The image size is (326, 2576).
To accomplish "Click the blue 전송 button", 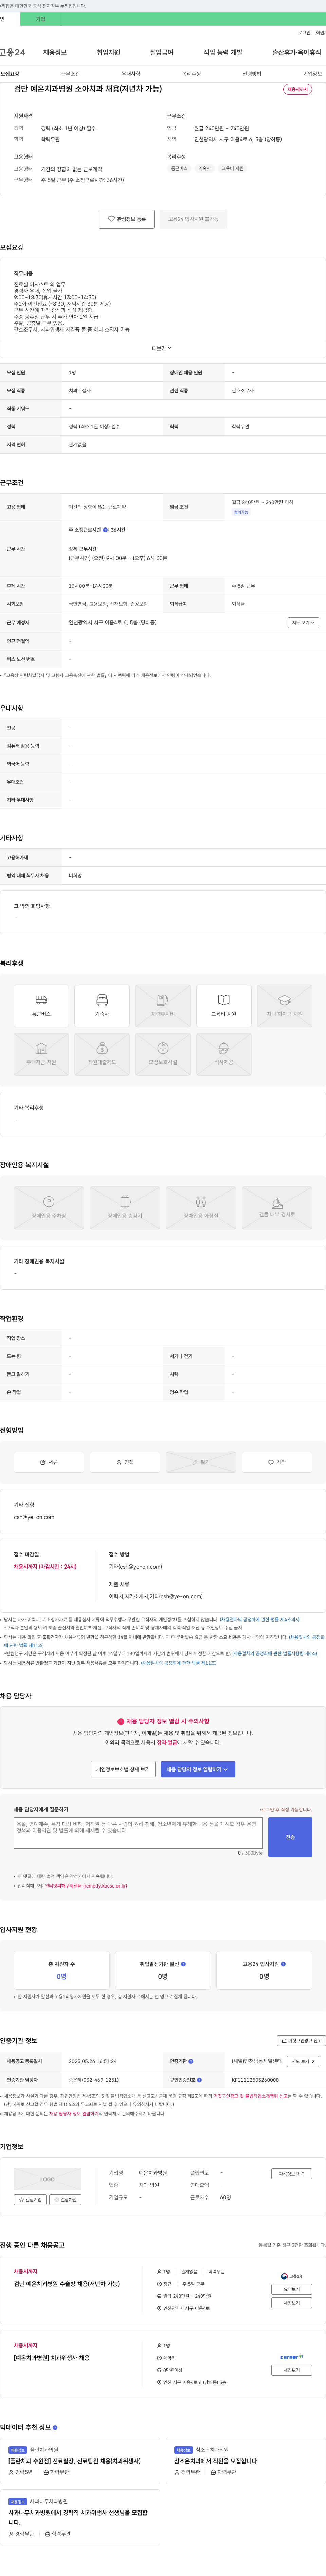I will pos(290,1837).
